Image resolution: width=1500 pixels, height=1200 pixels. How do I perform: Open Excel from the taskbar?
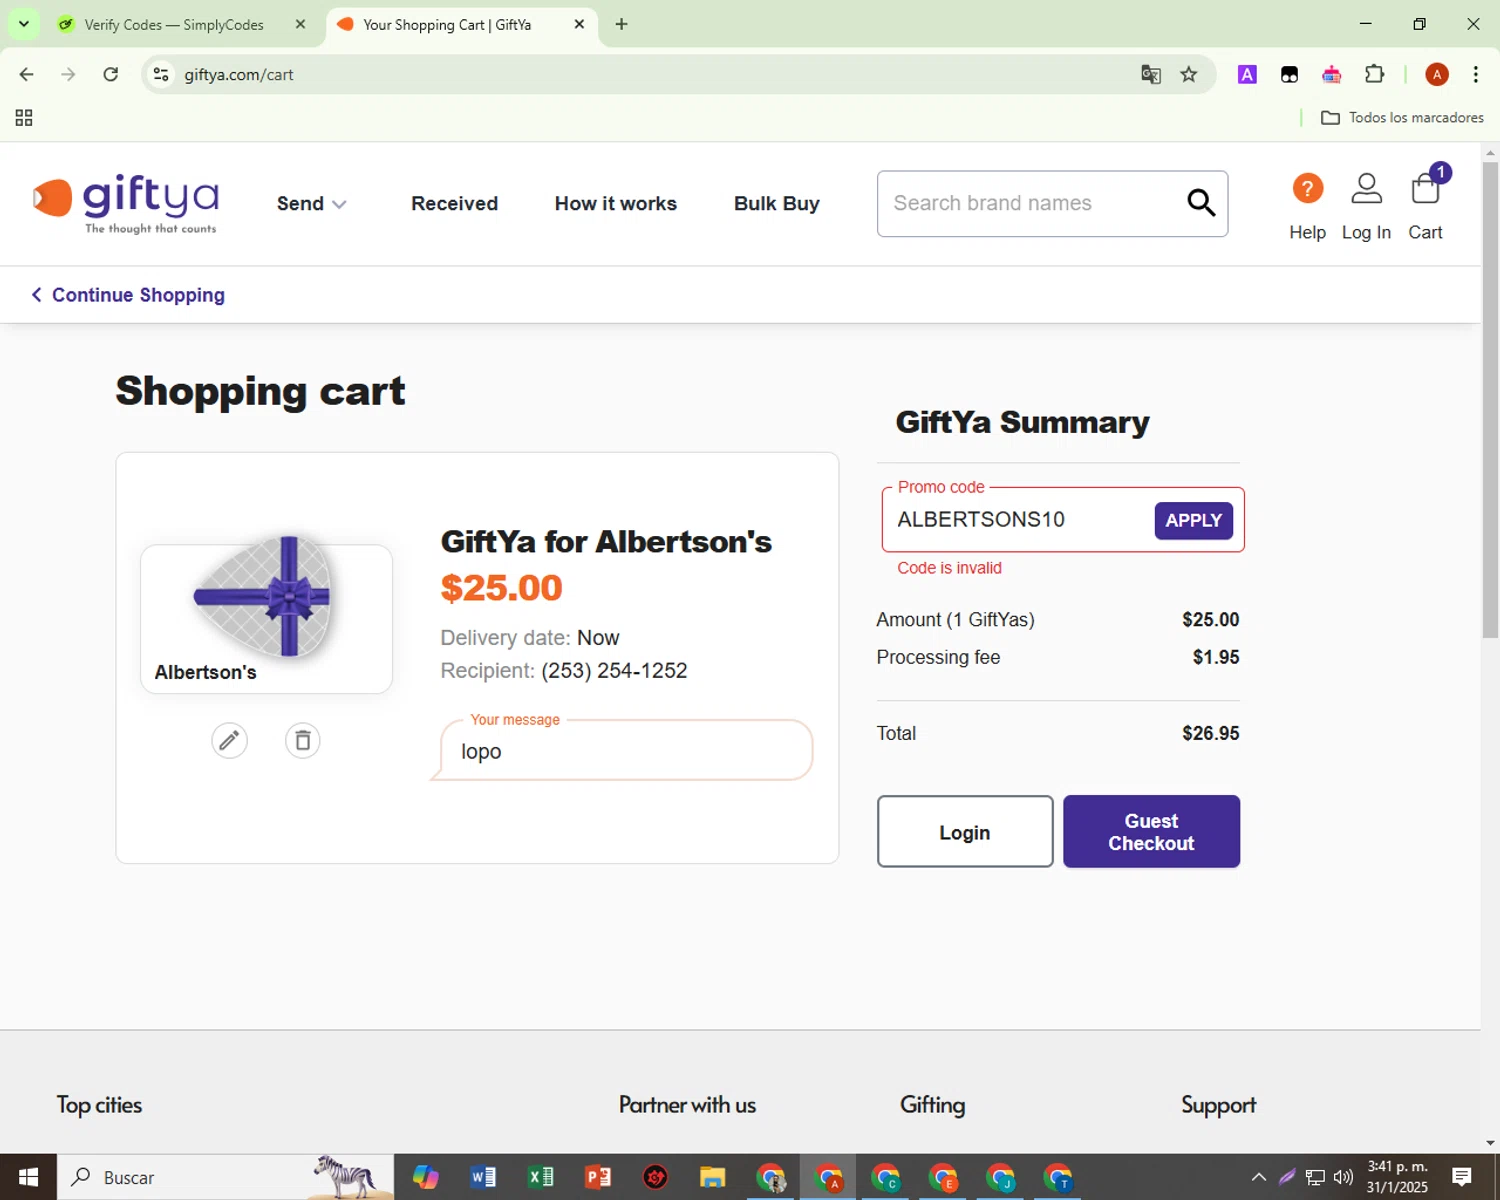(541, 1177)
